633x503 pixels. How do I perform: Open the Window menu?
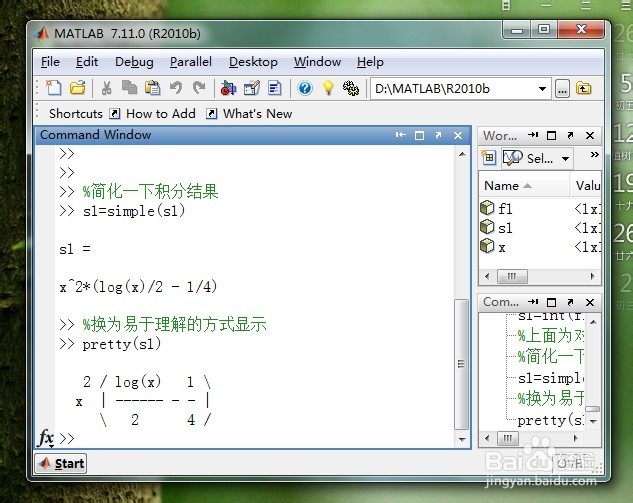click(317, 62)
